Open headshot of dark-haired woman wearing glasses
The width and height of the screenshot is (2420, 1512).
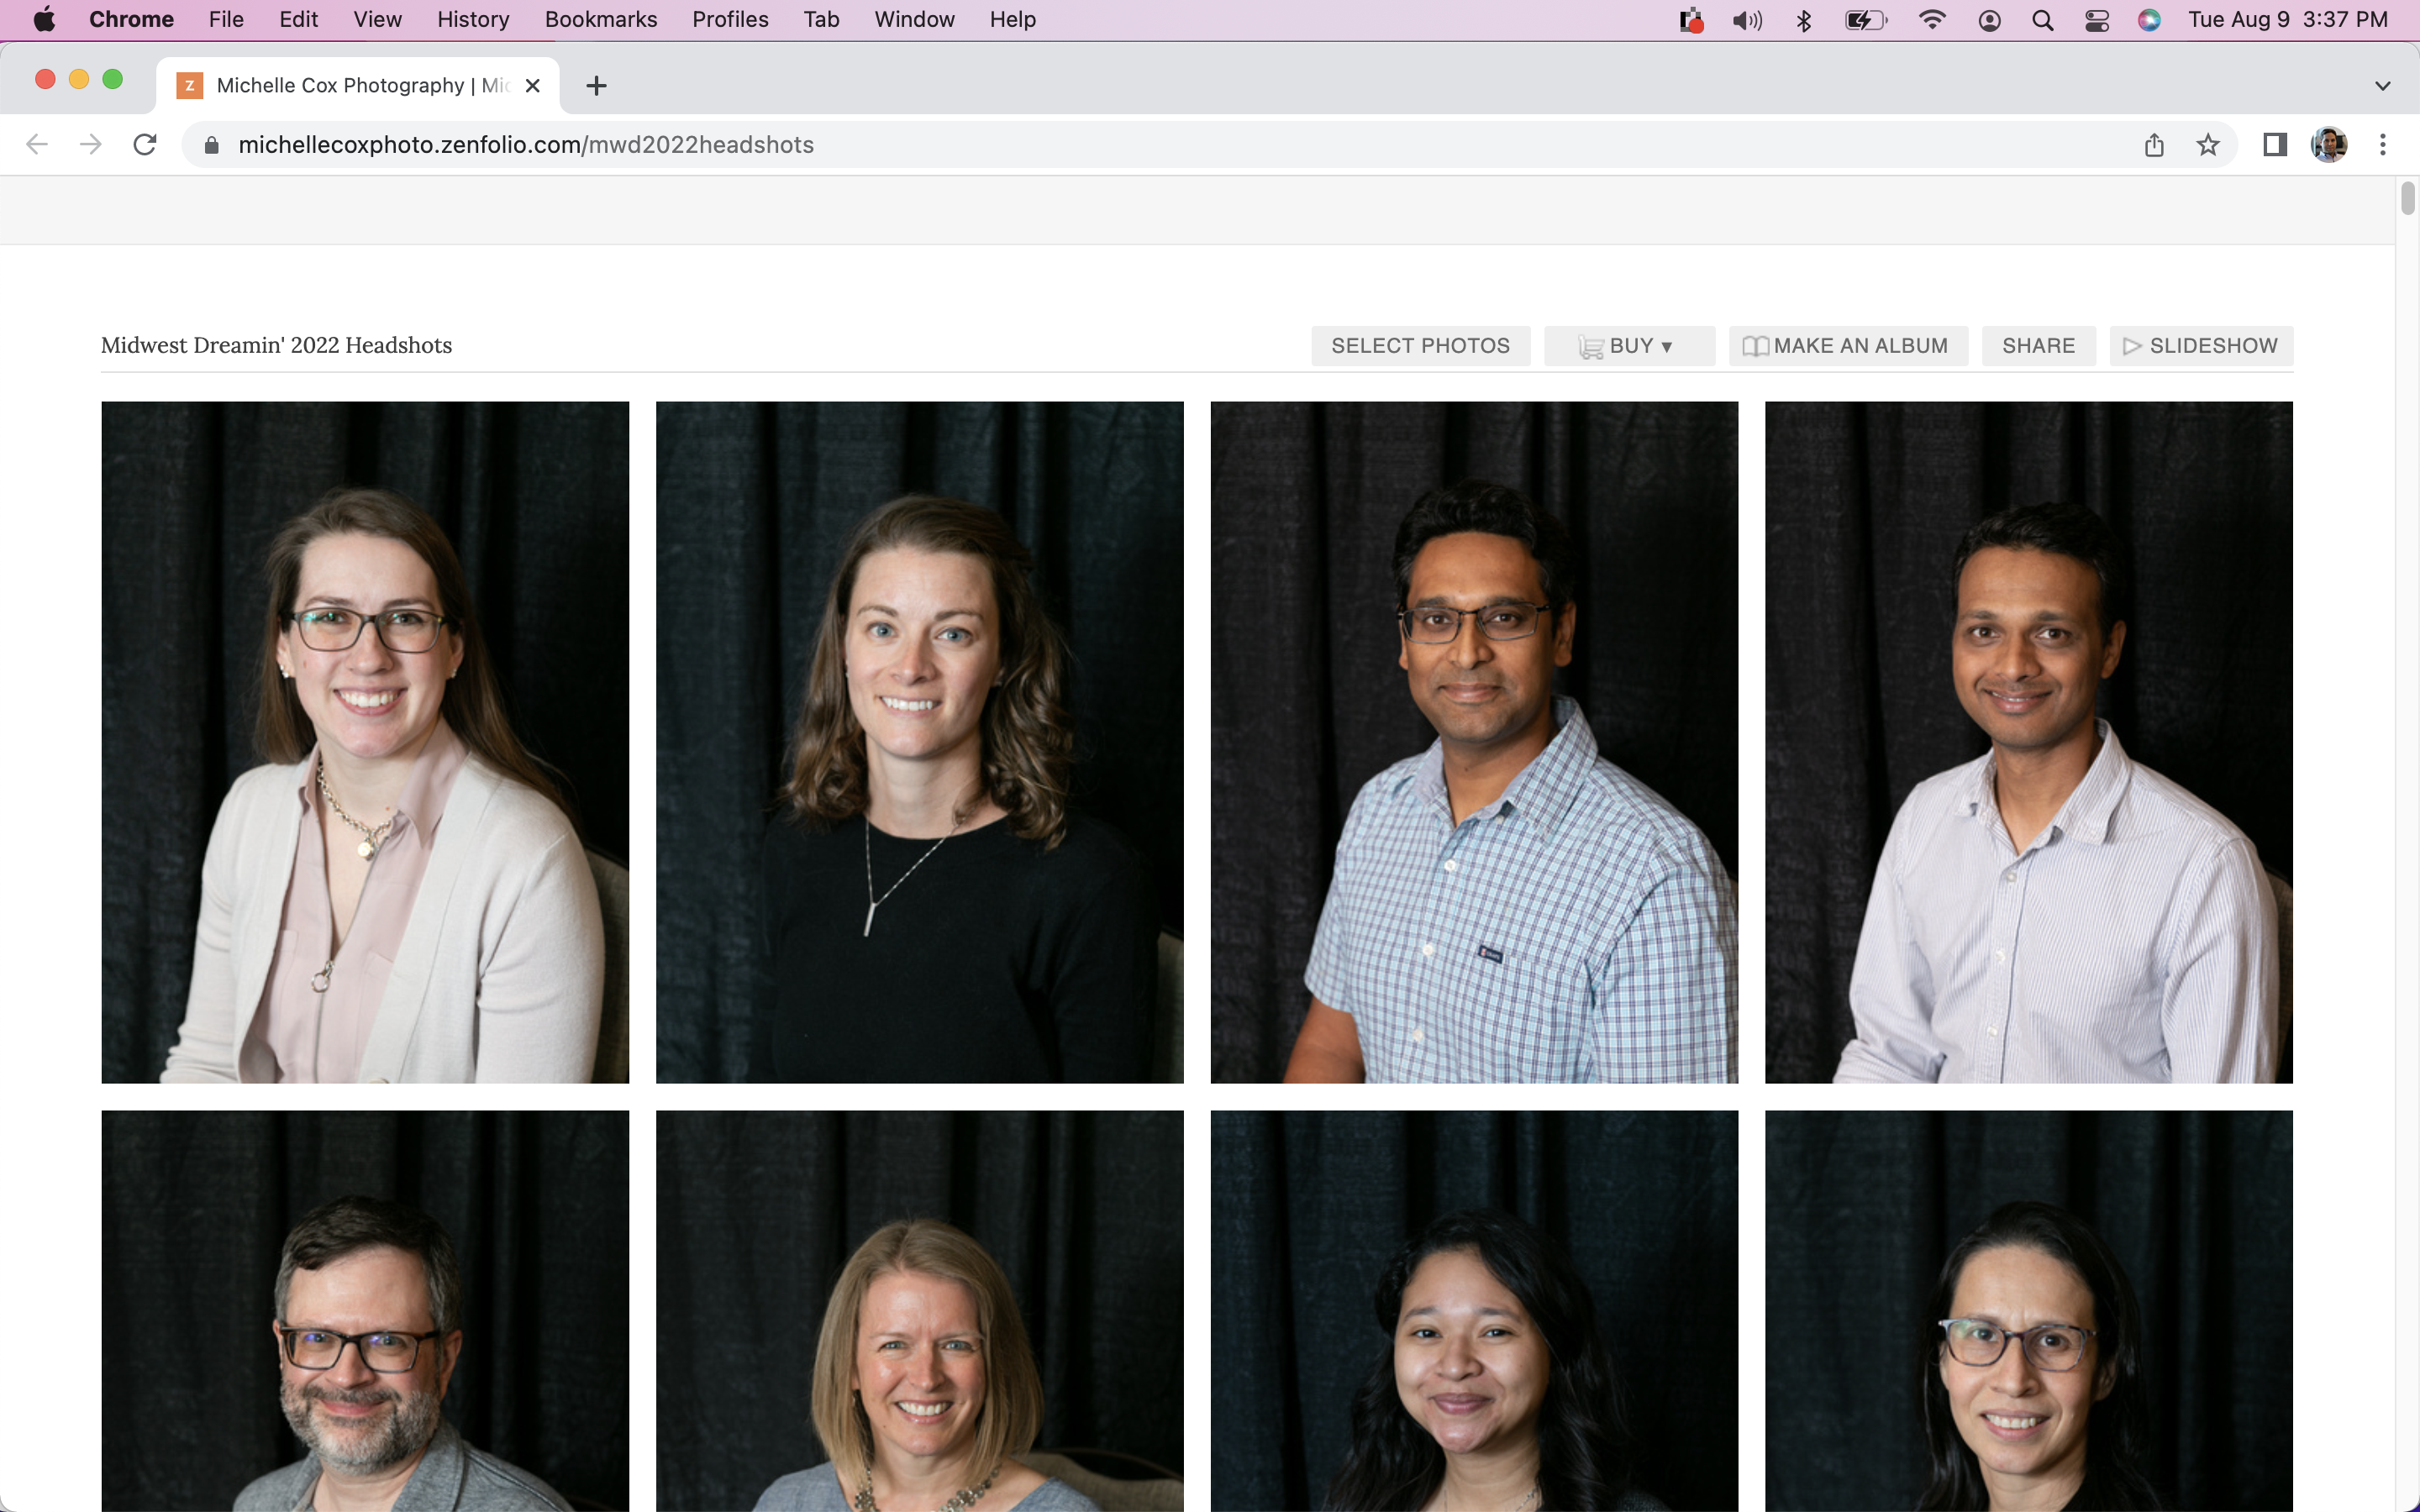[2028, 1311]
